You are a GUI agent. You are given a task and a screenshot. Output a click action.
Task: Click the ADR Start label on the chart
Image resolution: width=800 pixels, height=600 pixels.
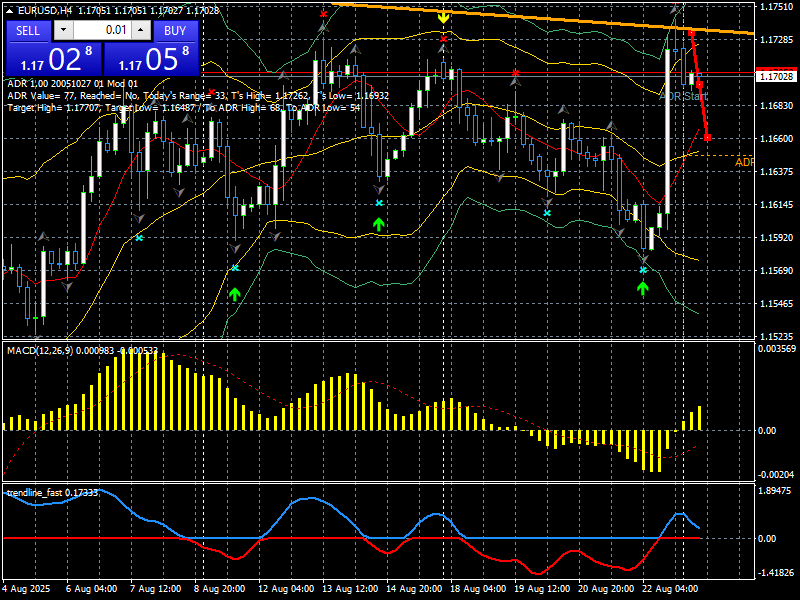(683, 96)
